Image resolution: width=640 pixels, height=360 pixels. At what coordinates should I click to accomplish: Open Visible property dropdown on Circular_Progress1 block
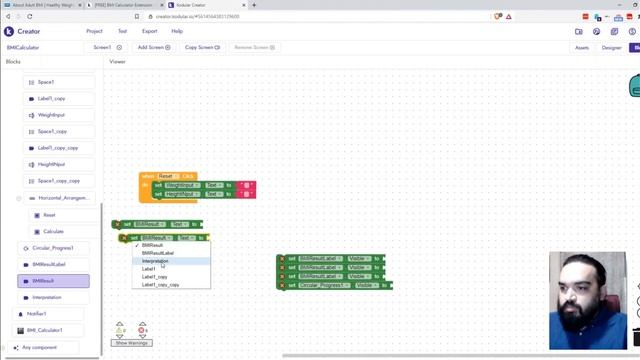[x=366, y=285]
